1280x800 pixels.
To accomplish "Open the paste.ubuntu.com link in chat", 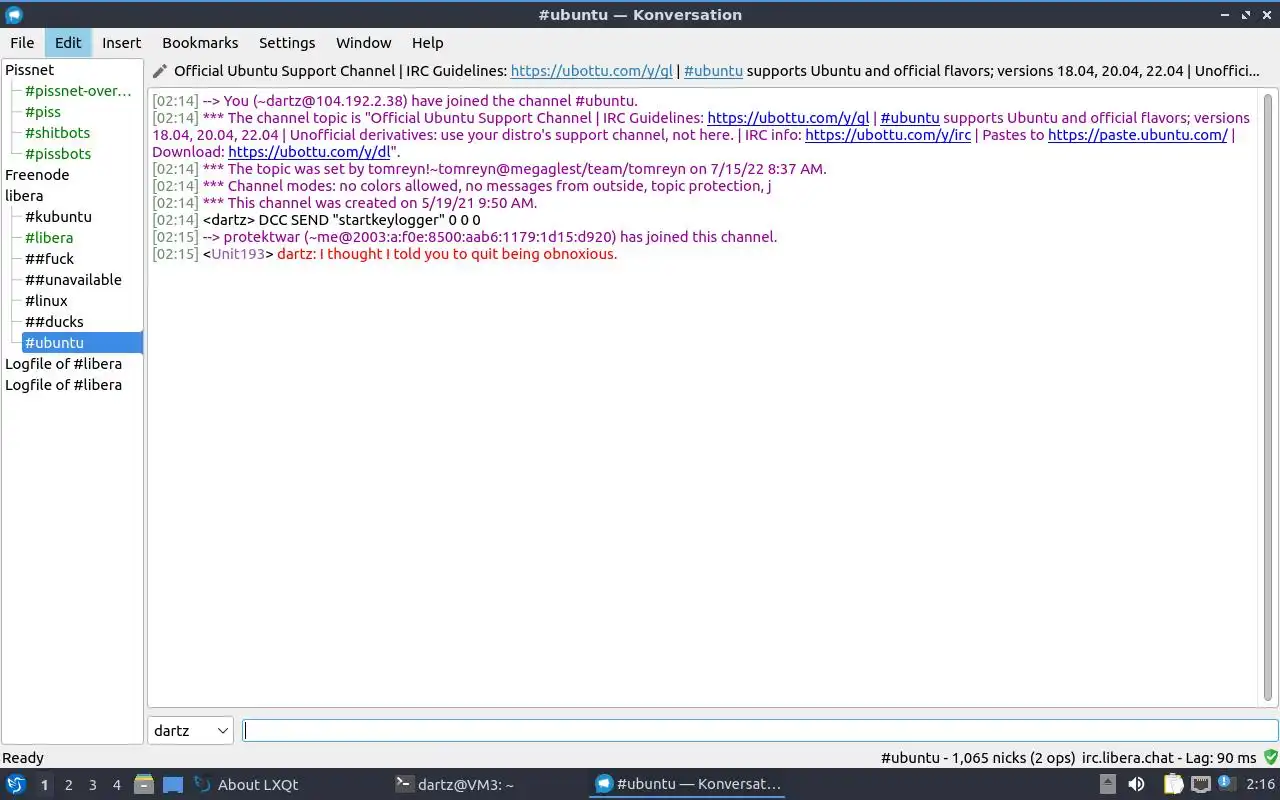I will tap(1138, 135).
